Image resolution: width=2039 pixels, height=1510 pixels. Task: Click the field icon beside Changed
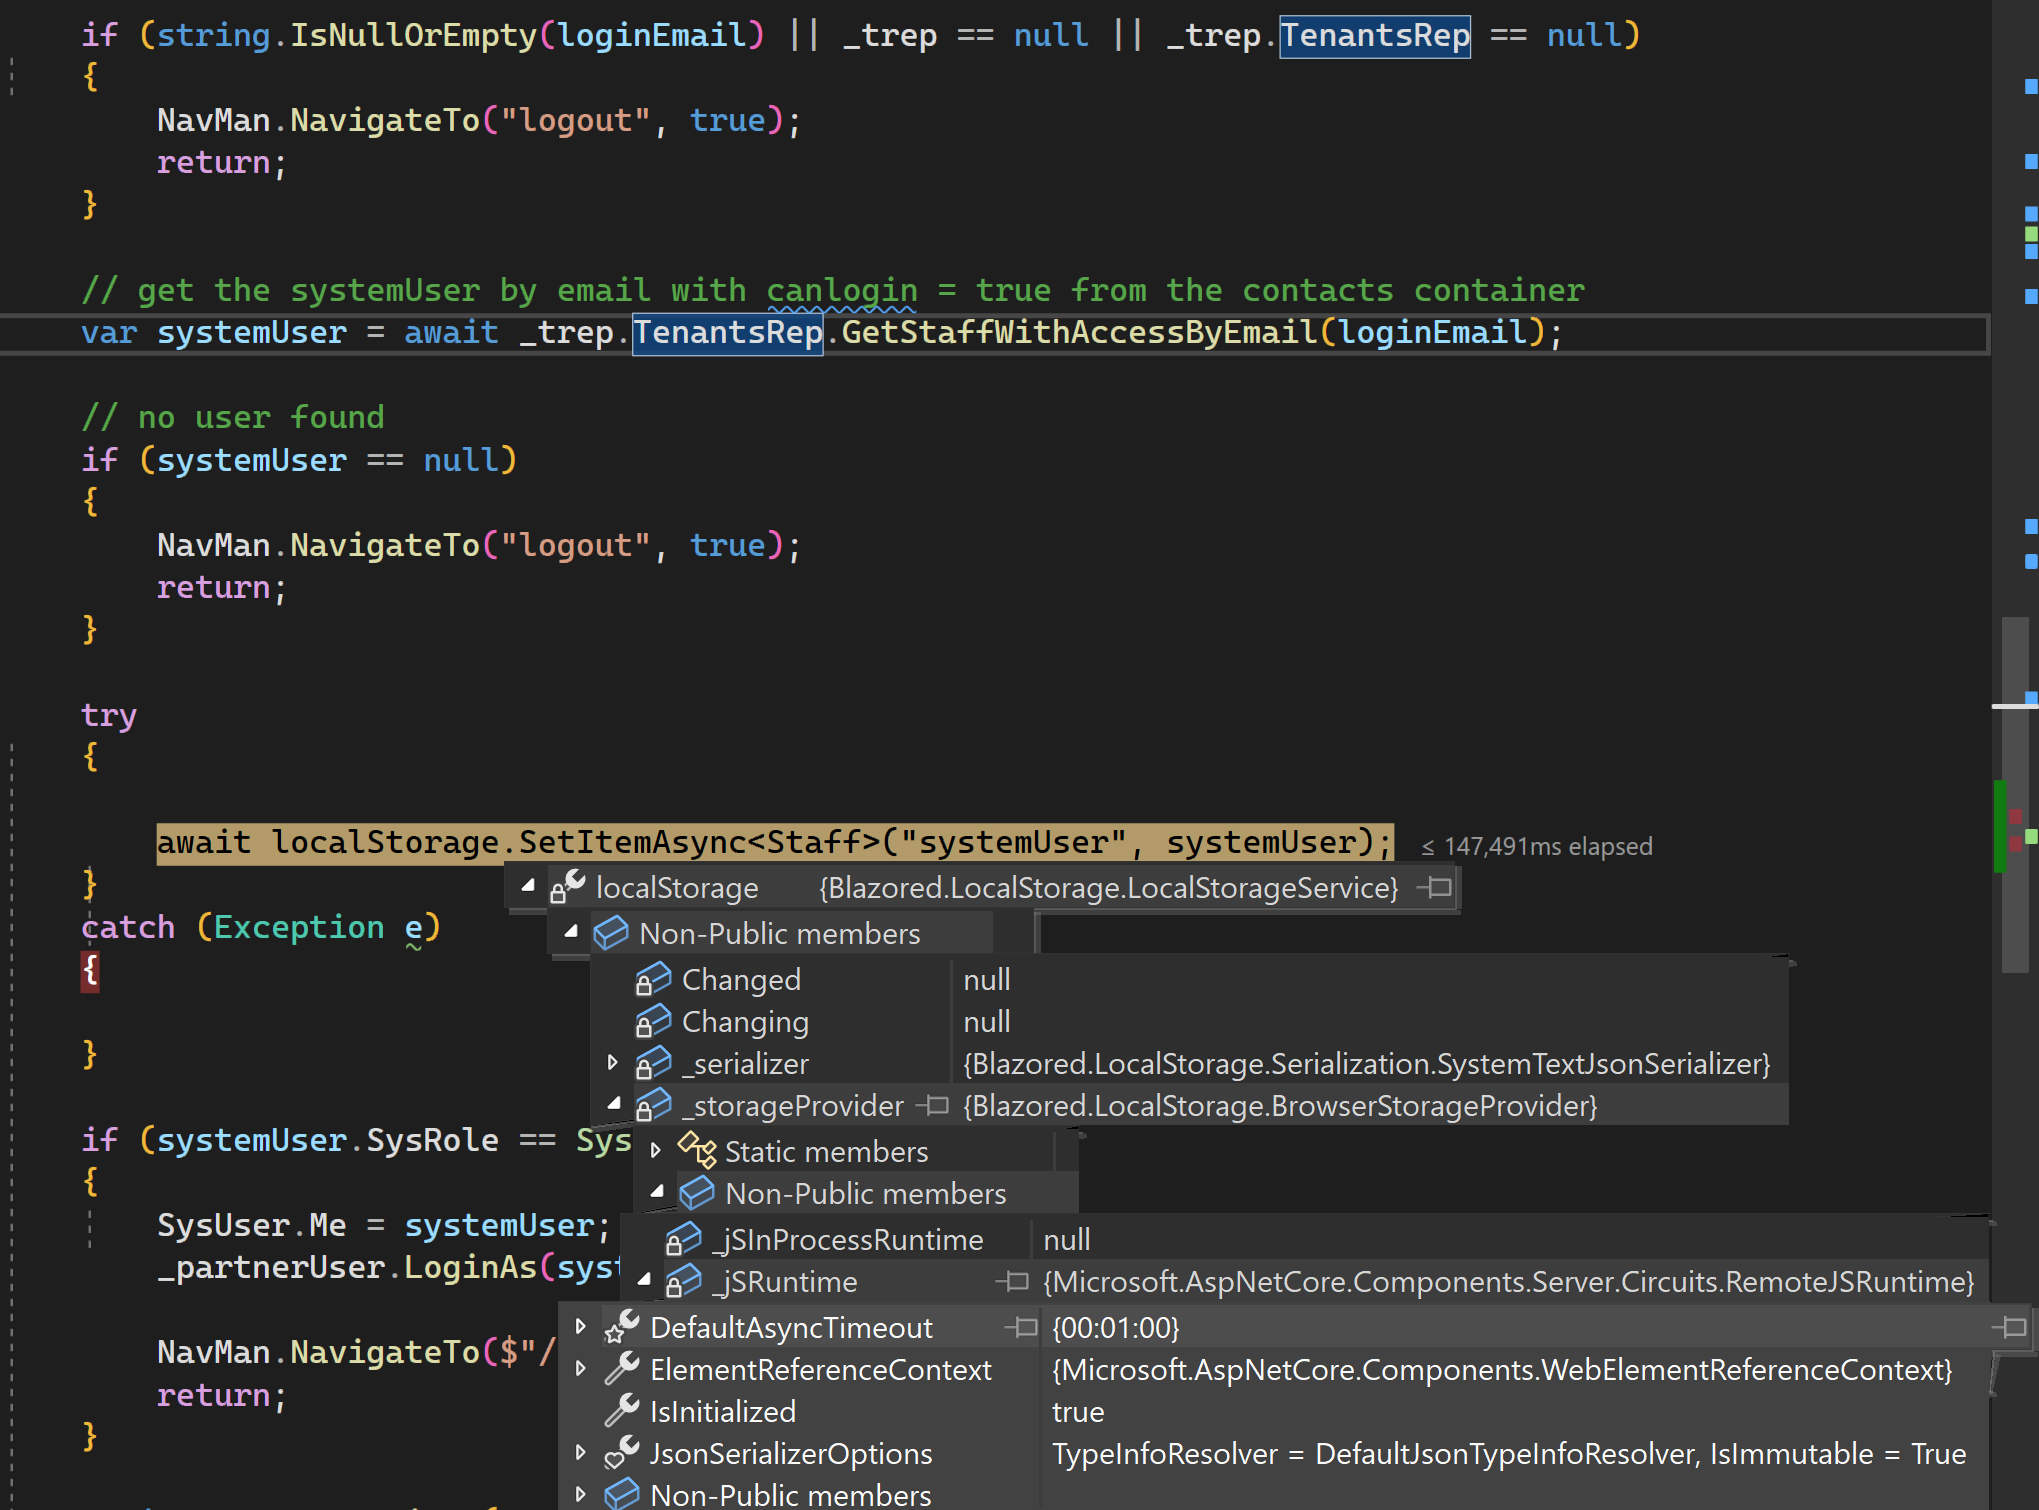pos(654,979)
